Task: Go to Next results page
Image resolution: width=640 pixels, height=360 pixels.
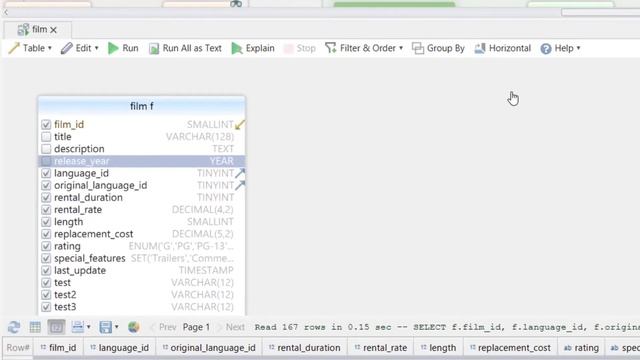Action: 231,327
